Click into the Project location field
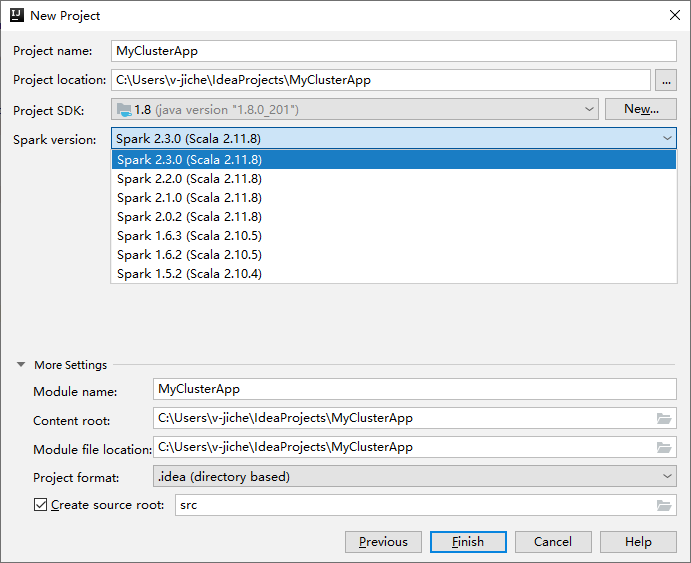This screenshot has width=691, height=563. [x=381, y=80]
